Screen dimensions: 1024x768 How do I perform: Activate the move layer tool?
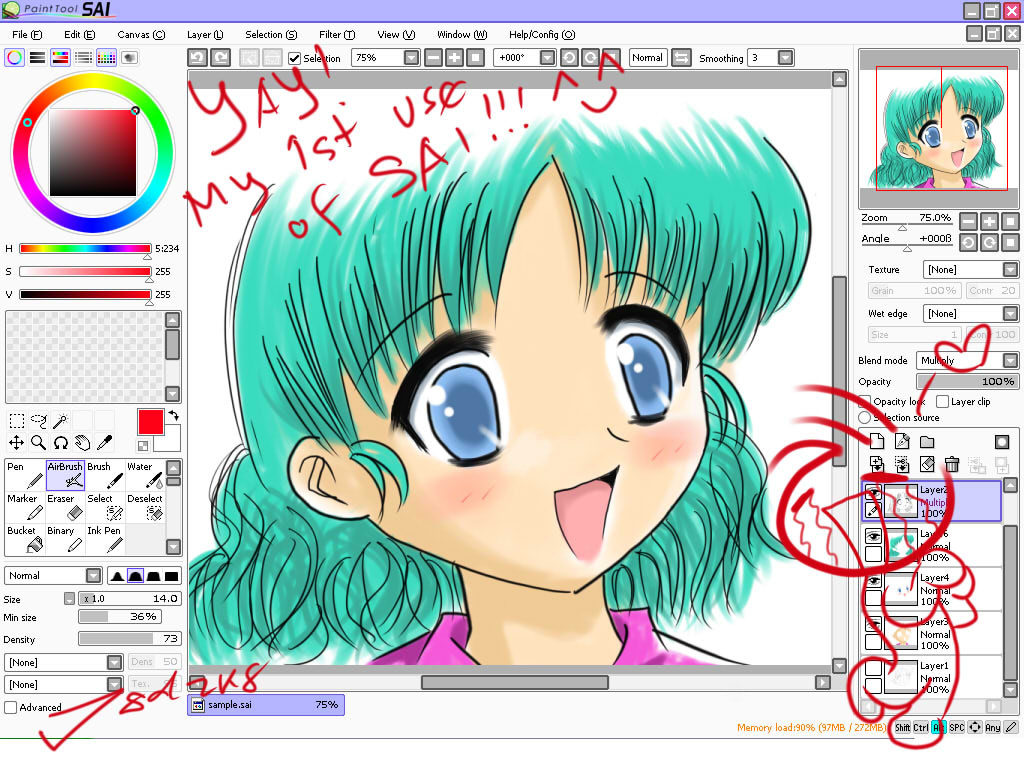pyautogui.click(x=17, y=443)
